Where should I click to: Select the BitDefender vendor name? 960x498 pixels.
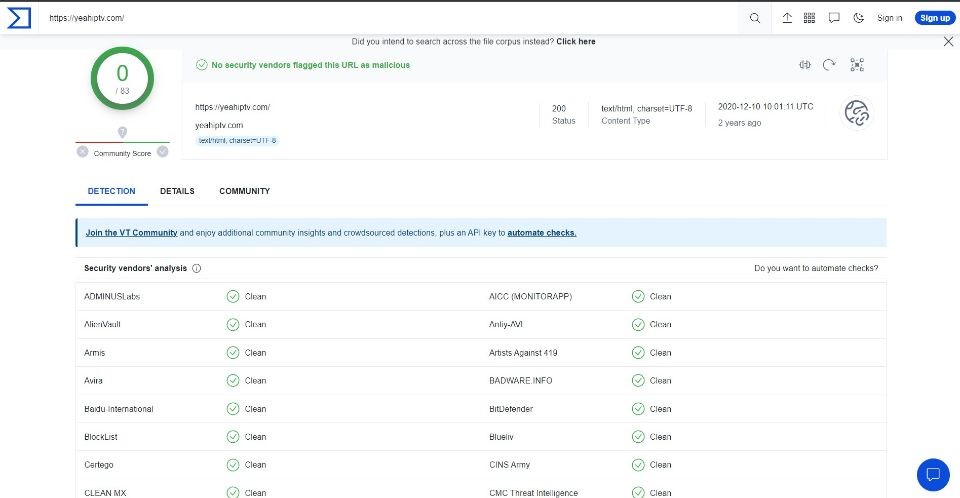click(511, 409)
